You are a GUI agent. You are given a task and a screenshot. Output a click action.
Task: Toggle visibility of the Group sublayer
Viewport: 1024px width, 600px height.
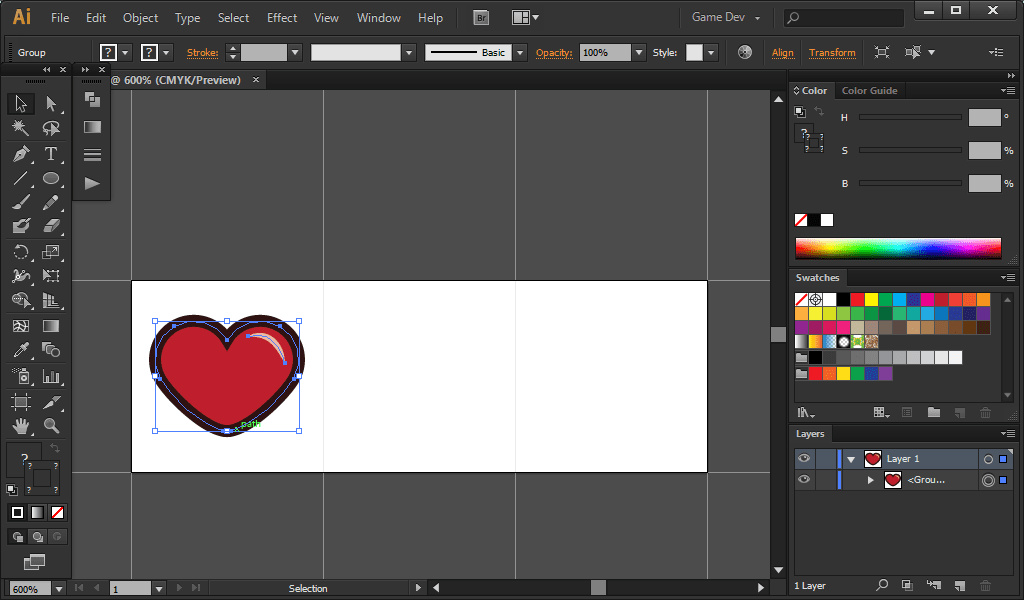(803, 480)
